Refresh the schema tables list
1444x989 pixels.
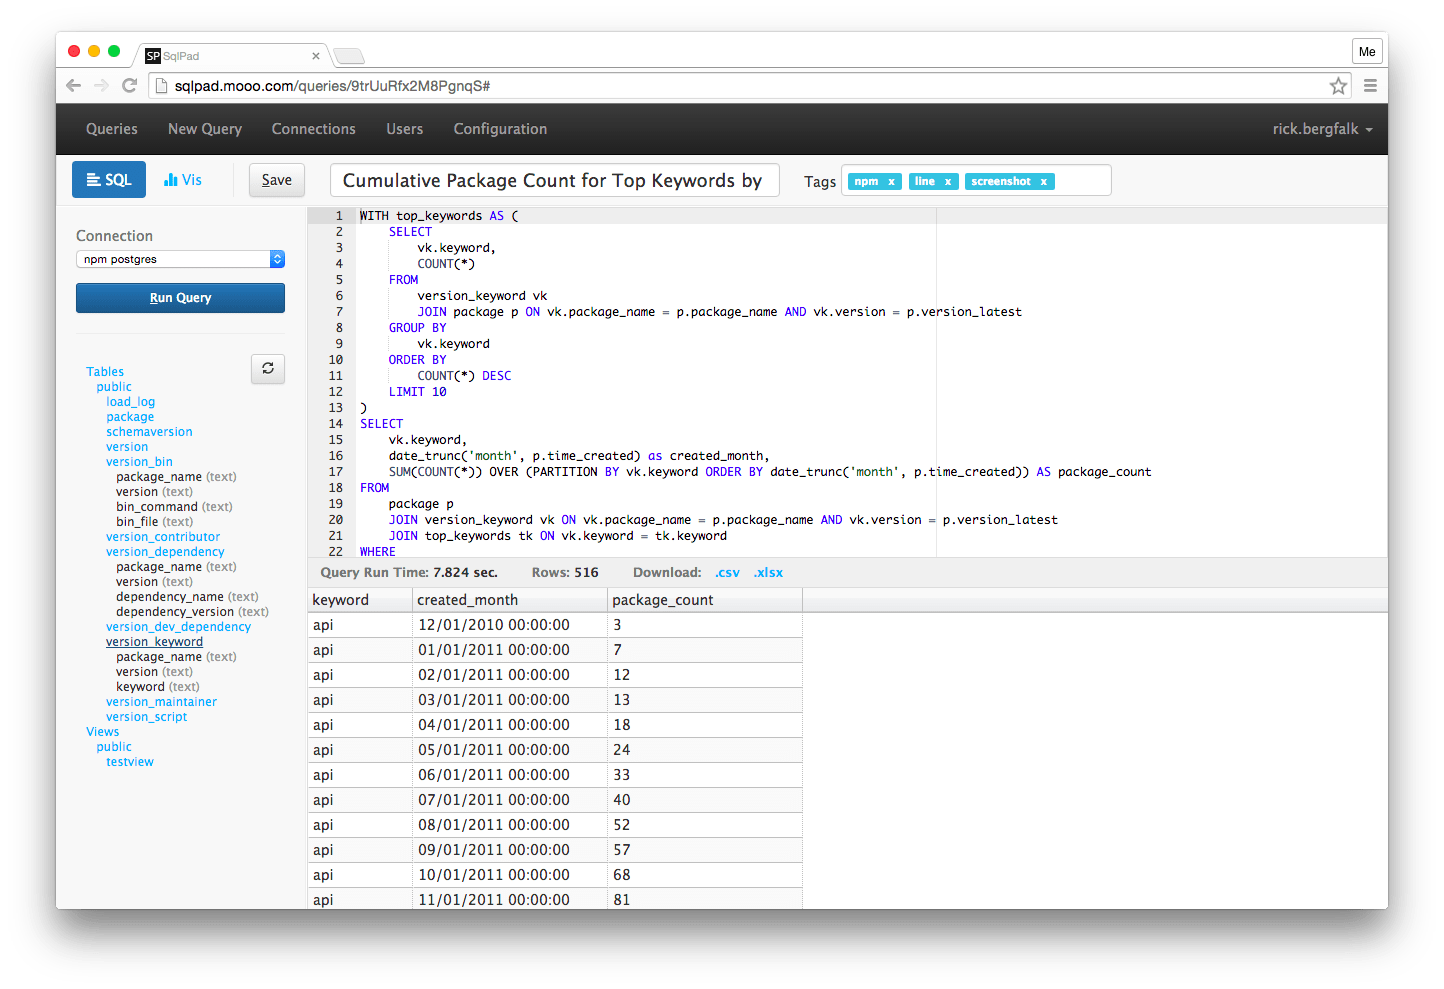(x=268, y=369)
